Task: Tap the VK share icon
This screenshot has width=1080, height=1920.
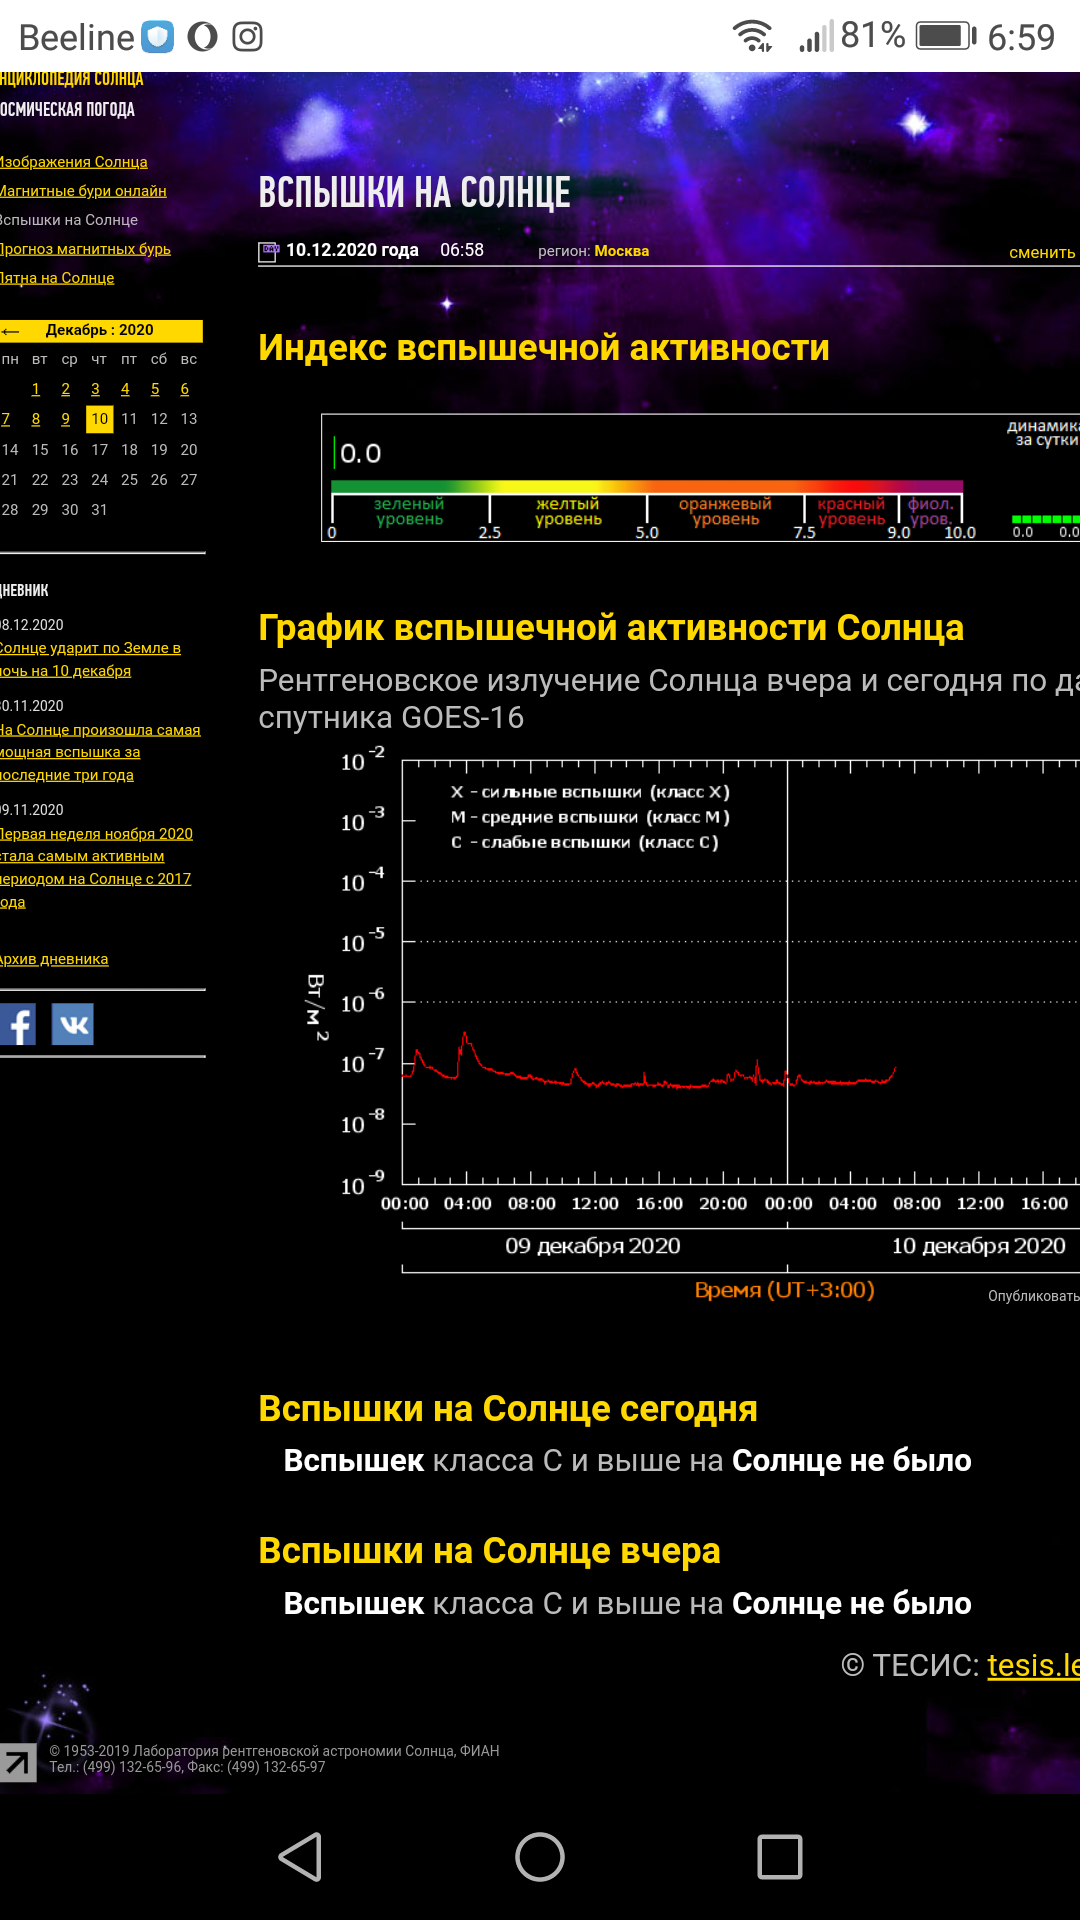Action: point(73,1024)
